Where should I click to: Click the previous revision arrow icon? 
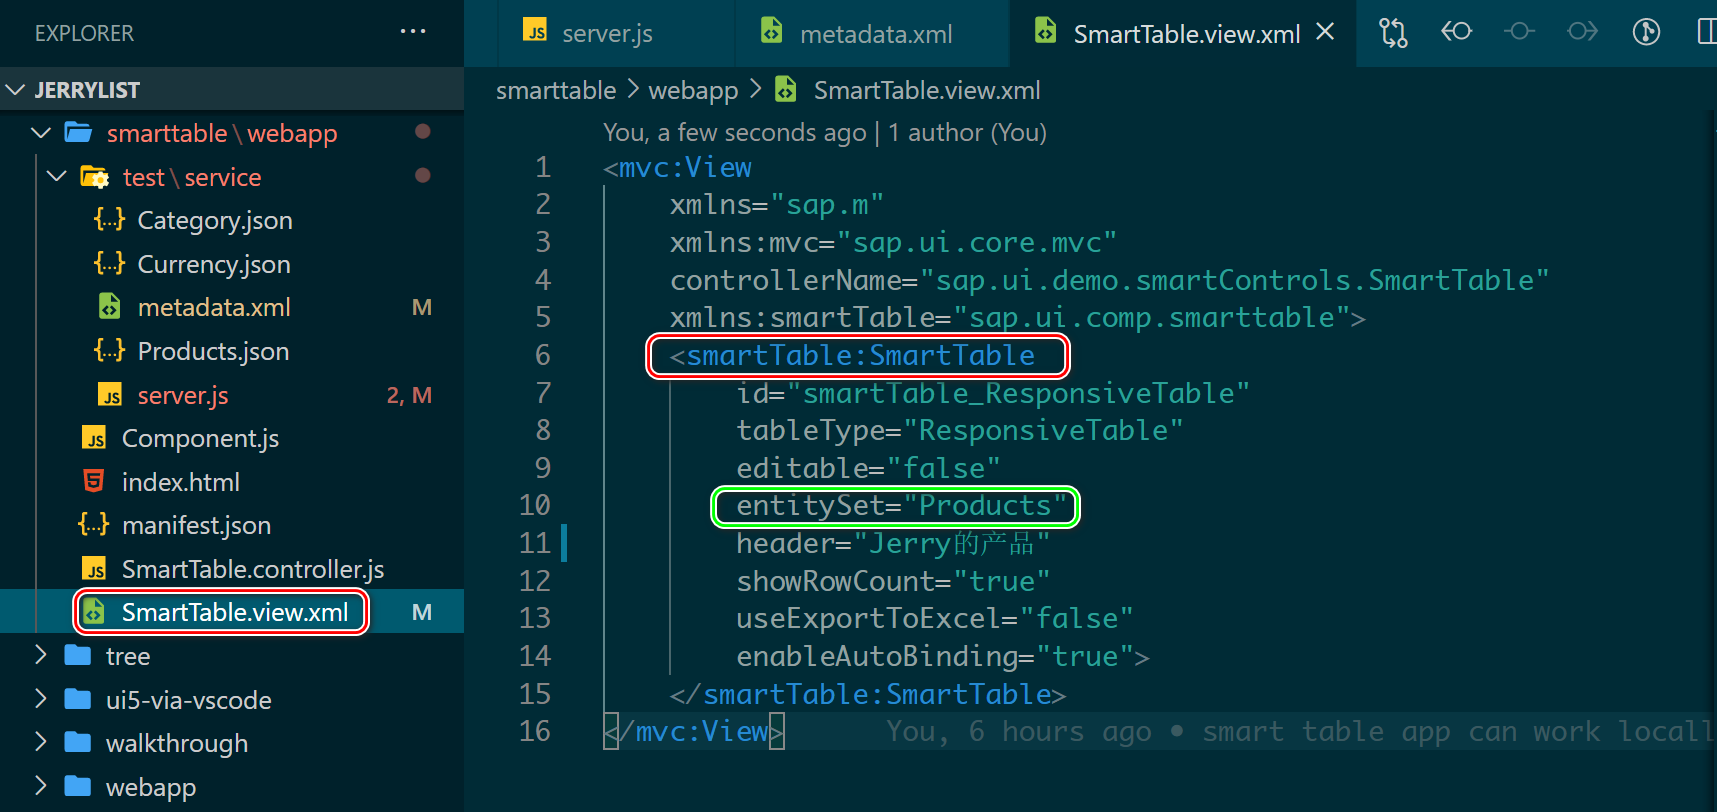pyautogui.click(x=1456, y=32)
